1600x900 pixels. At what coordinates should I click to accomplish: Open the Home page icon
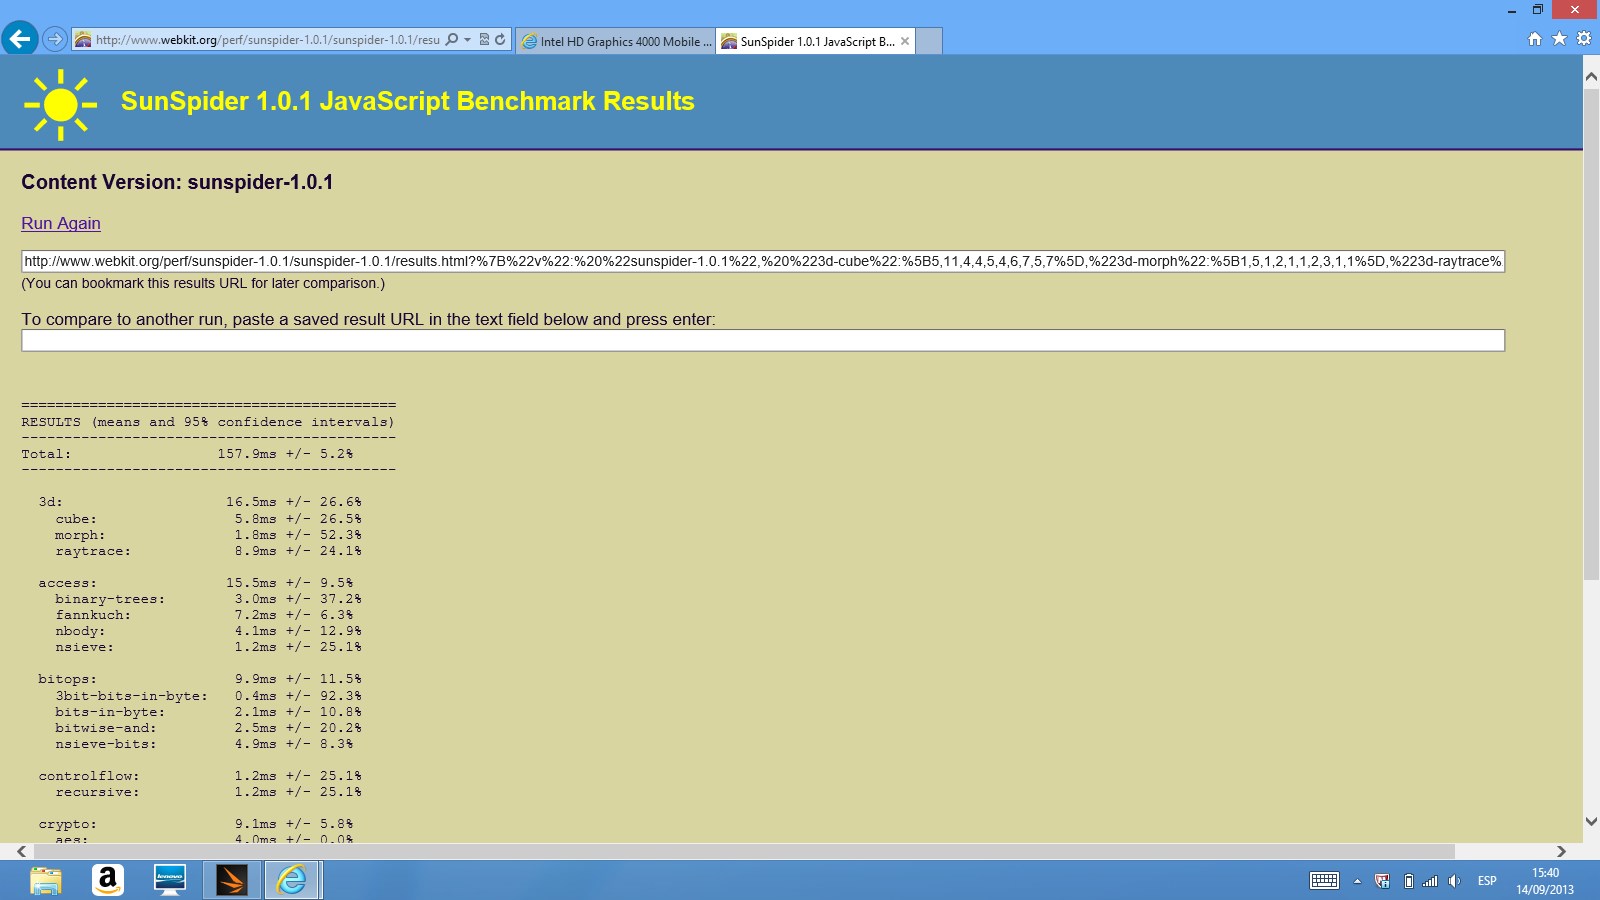point(1535,39)
